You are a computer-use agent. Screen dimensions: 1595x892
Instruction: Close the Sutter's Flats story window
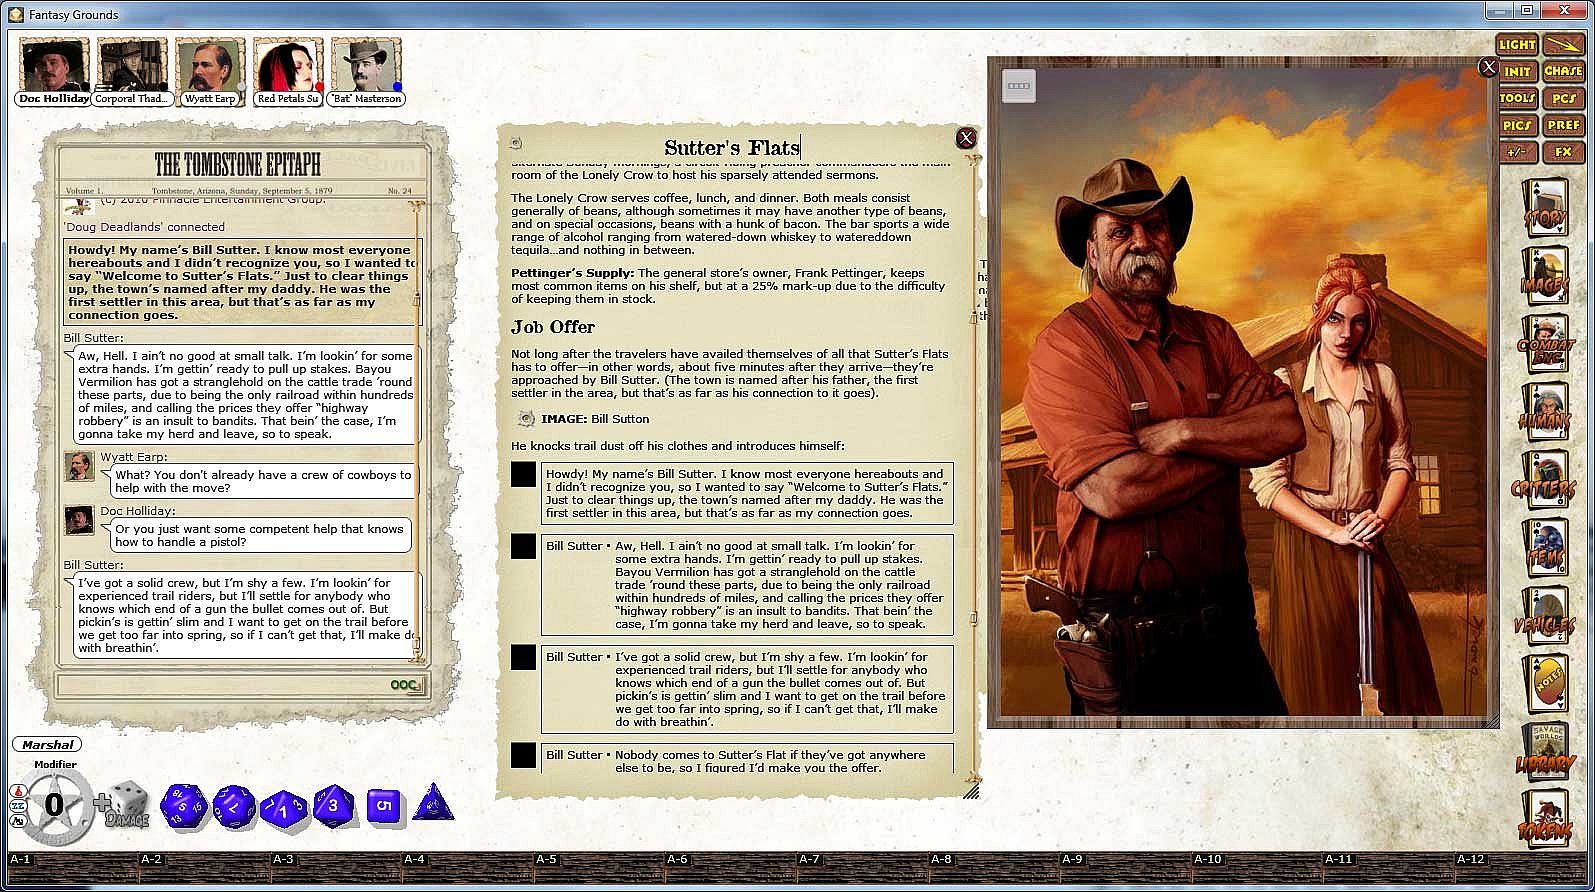[965, 138]
